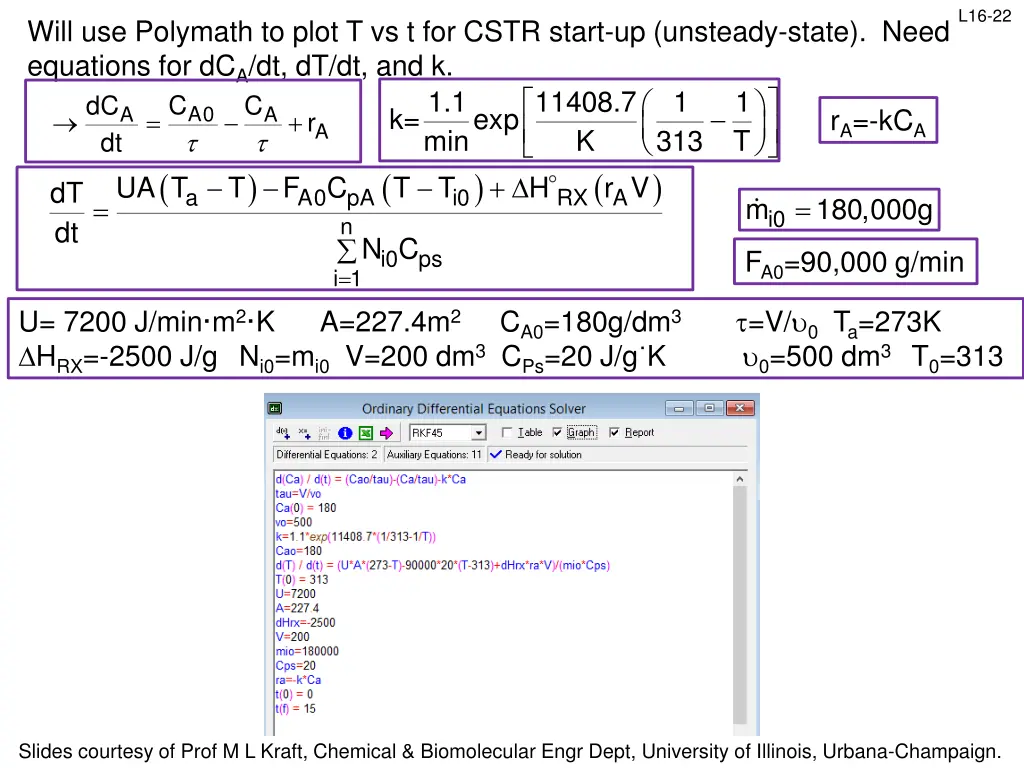
Task: Open the blue information icon
Action: 345,433
